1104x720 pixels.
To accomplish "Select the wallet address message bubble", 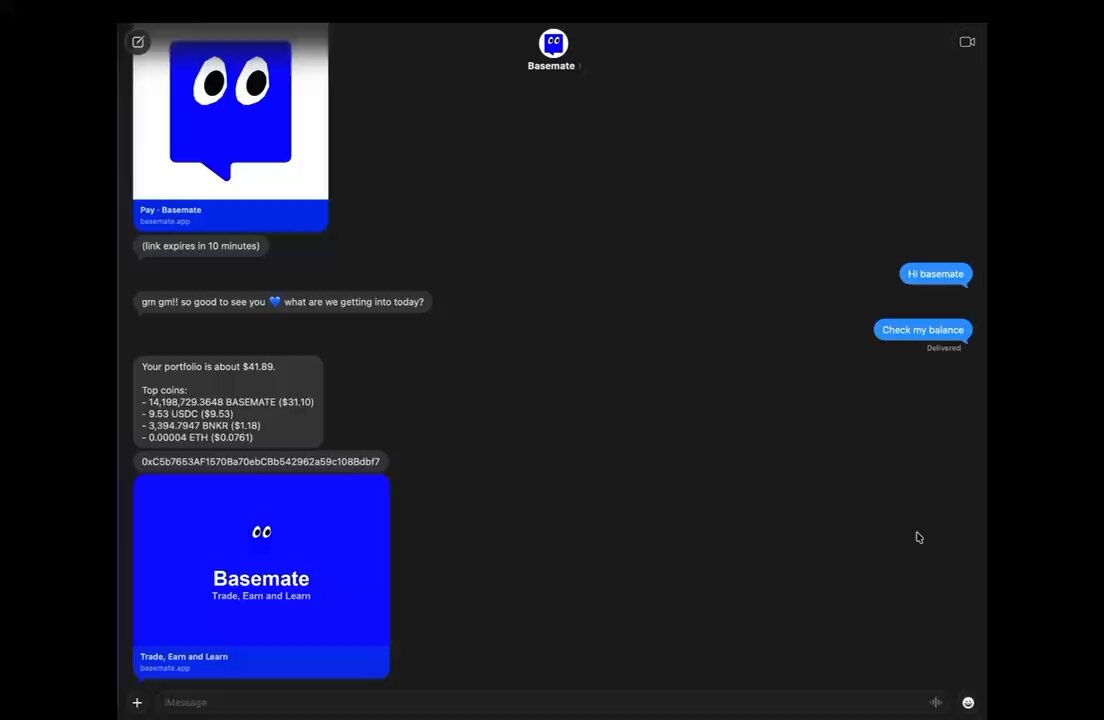I will tap(261, 462).
